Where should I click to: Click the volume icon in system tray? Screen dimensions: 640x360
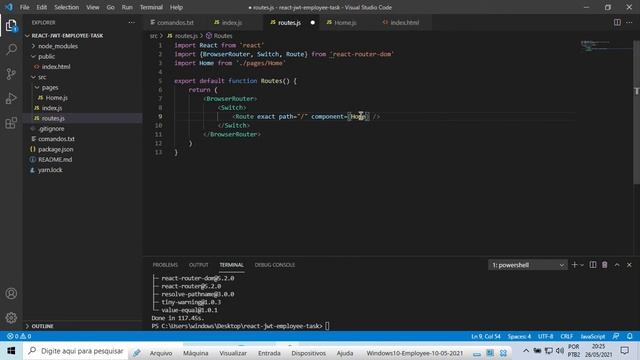(560, 351)
